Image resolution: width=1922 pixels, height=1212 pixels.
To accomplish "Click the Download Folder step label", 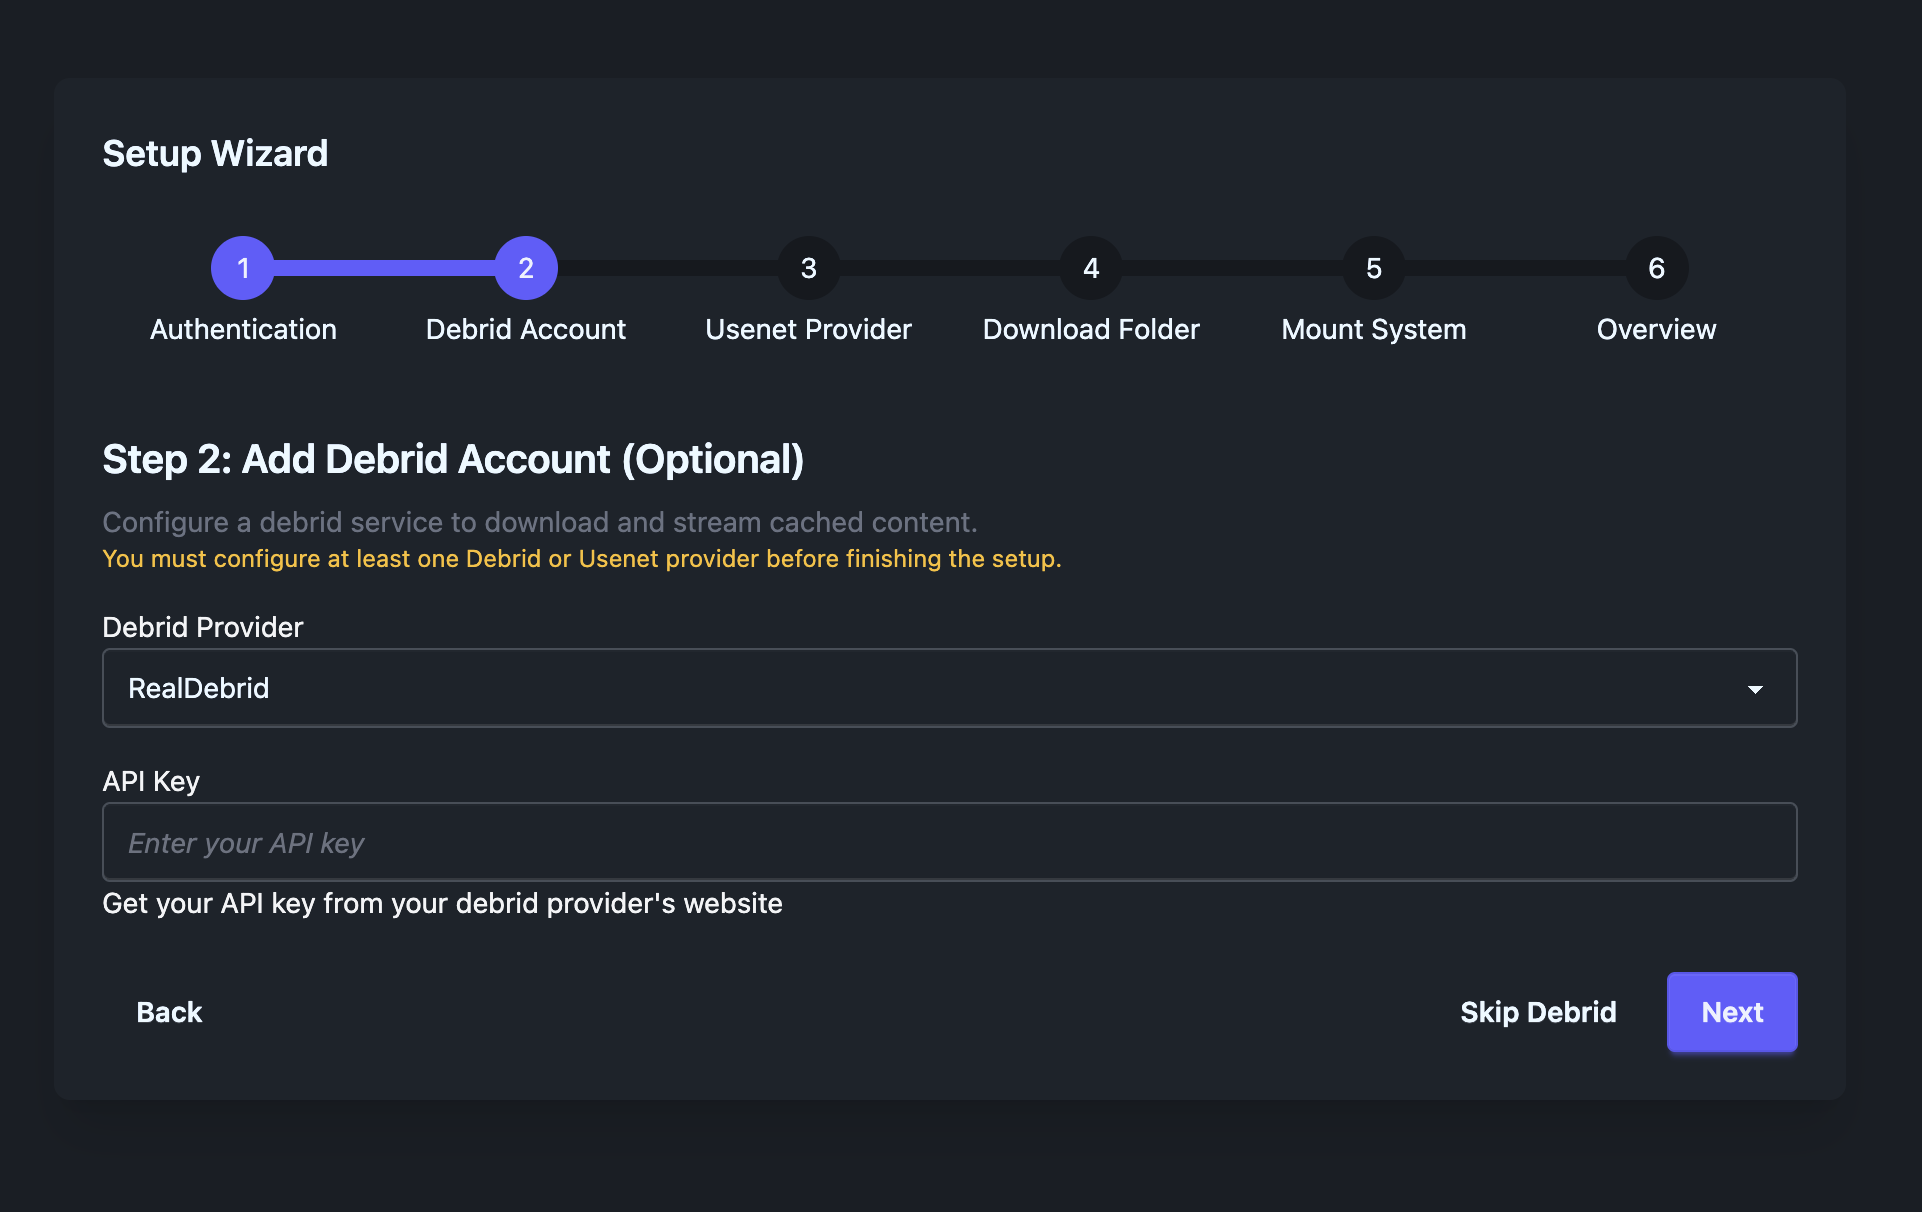I will point(1090,329).
